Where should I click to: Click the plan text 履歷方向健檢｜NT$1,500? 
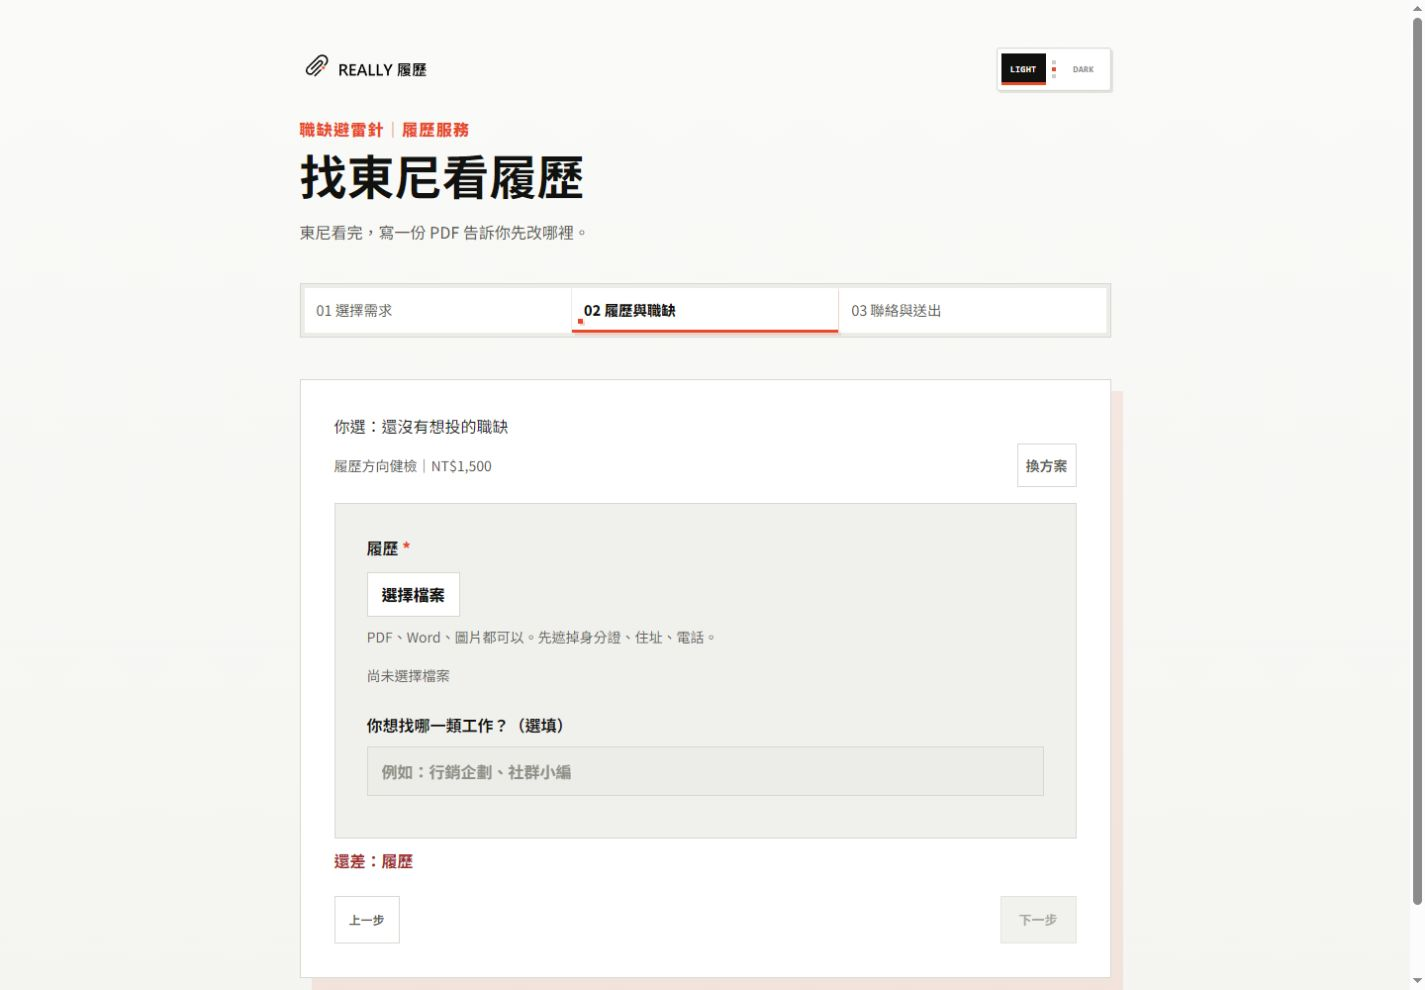[x=413, y=466]
